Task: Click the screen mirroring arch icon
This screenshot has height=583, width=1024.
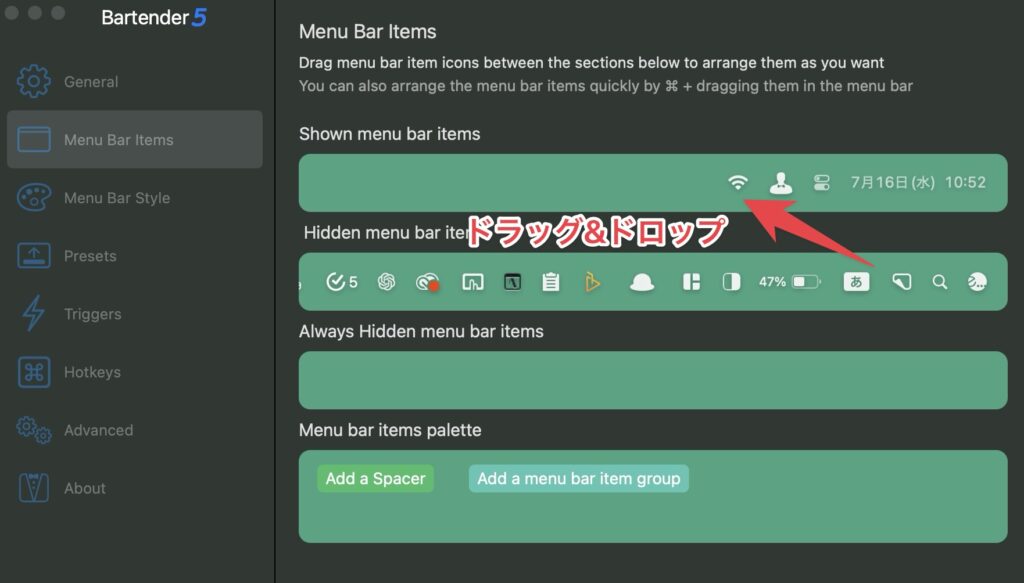Action: tap(473, 282)
